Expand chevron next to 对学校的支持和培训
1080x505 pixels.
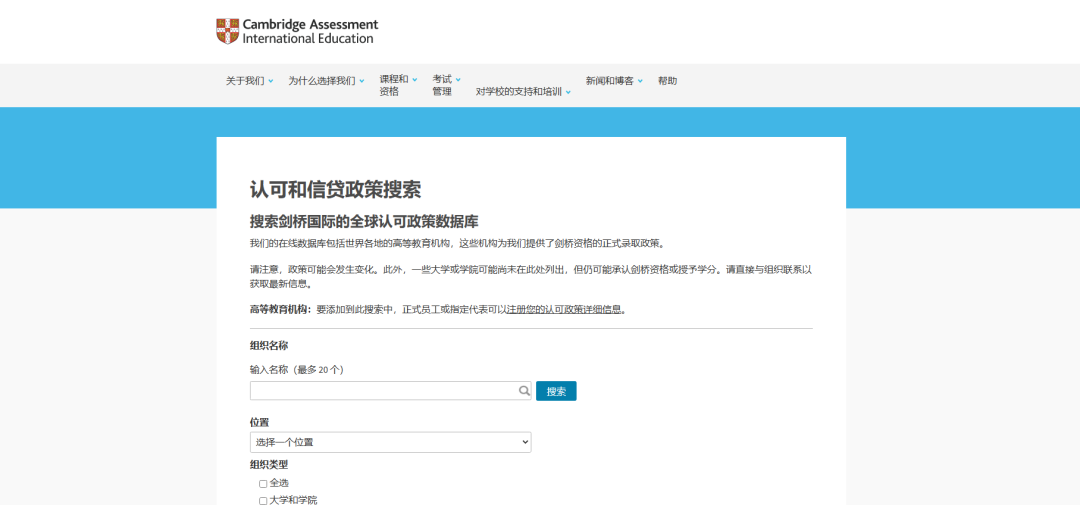click(568, 92)
